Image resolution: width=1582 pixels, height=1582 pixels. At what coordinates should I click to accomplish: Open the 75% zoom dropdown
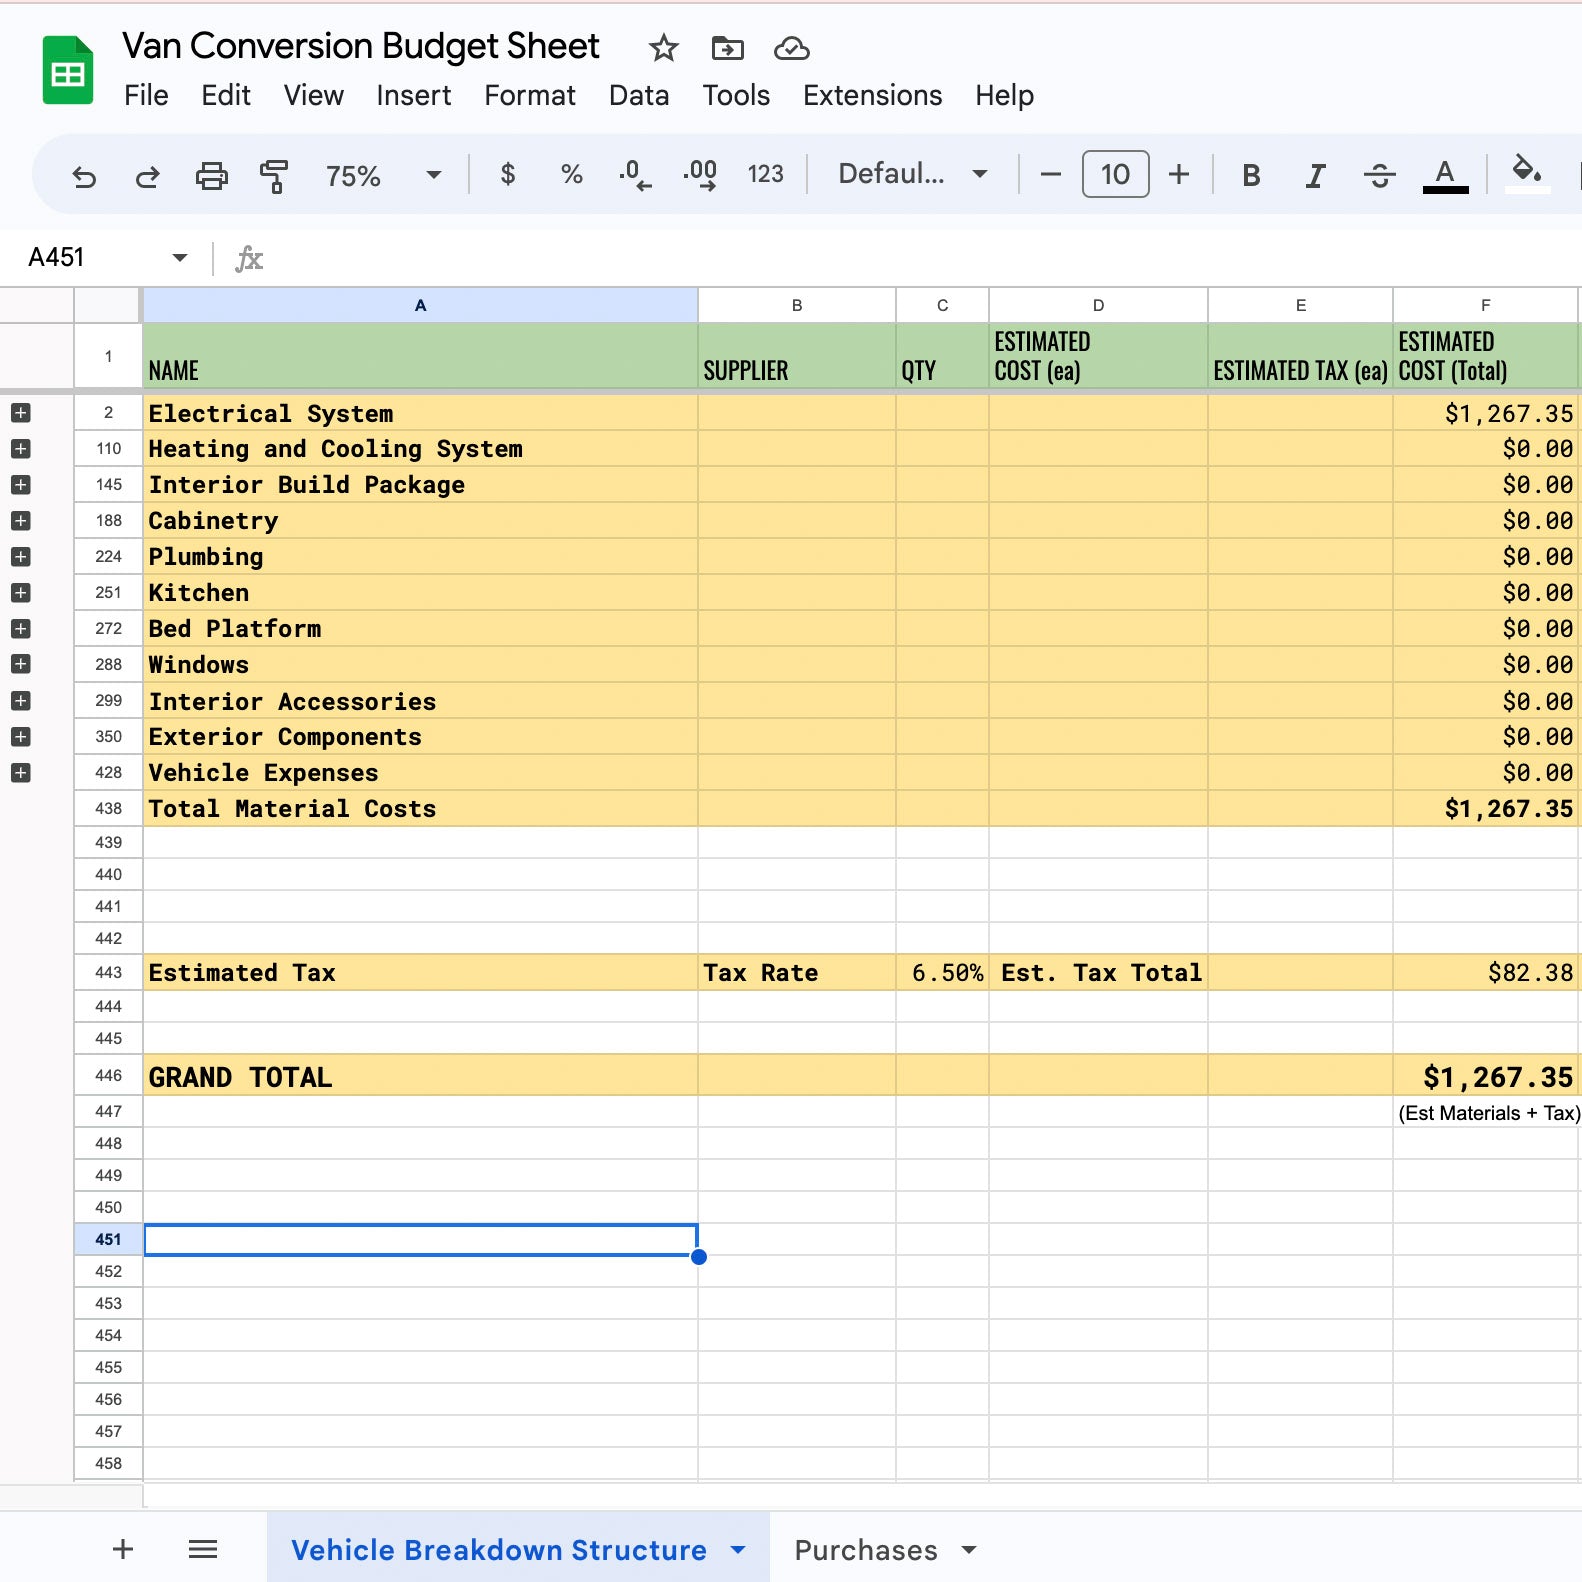(382, 176)
